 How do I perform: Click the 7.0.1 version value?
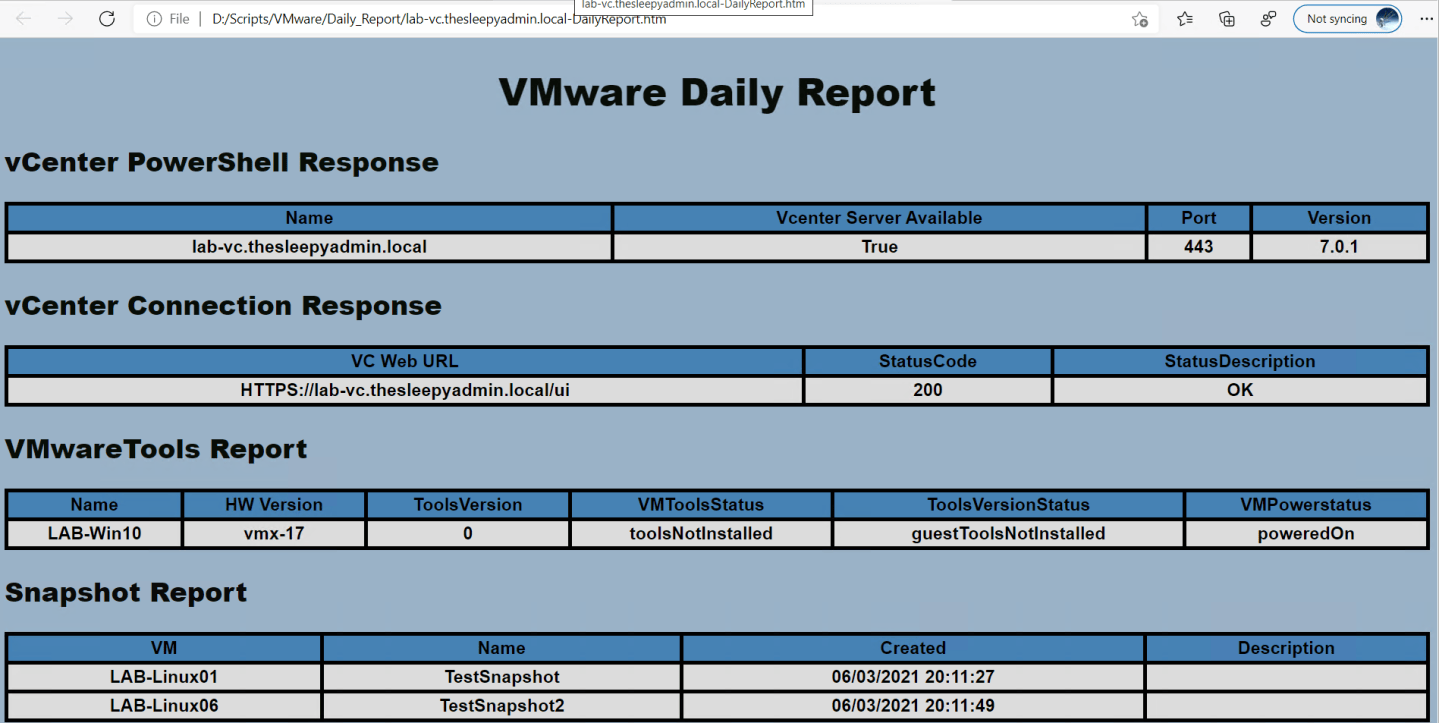coord(1339,246)
